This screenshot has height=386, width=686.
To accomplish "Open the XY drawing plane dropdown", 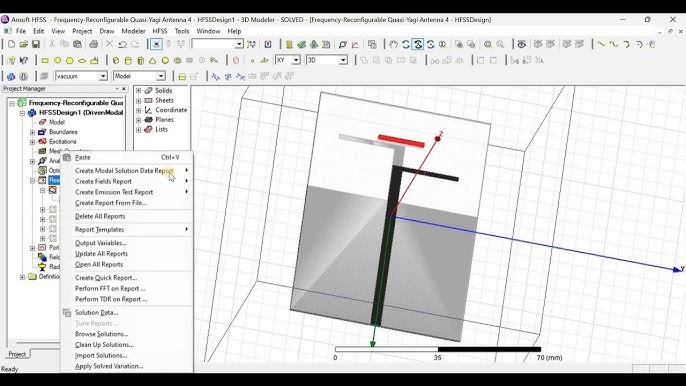I will [296, 60].
